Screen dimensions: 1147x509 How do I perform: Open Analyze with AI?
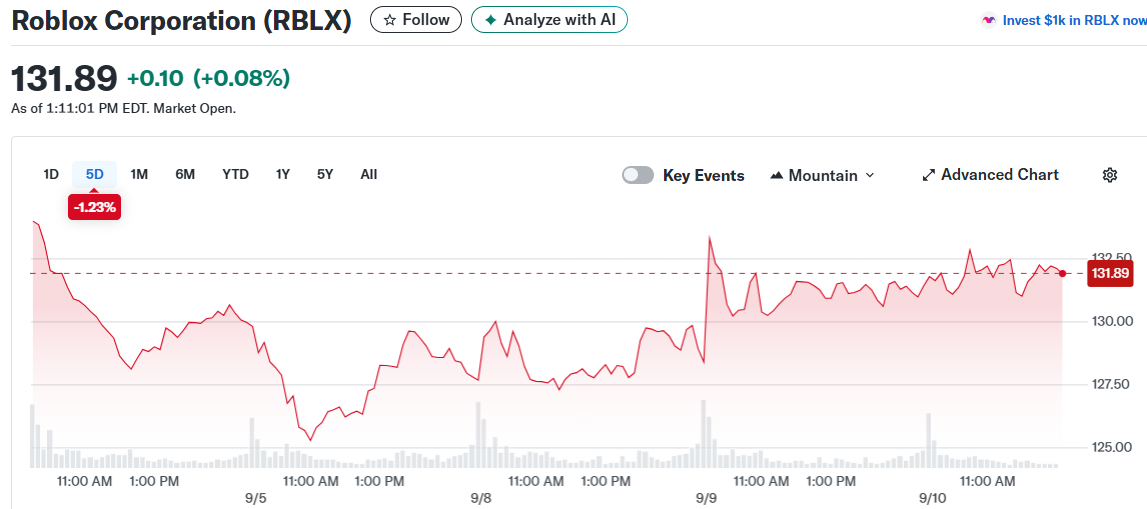click(549, 20)
